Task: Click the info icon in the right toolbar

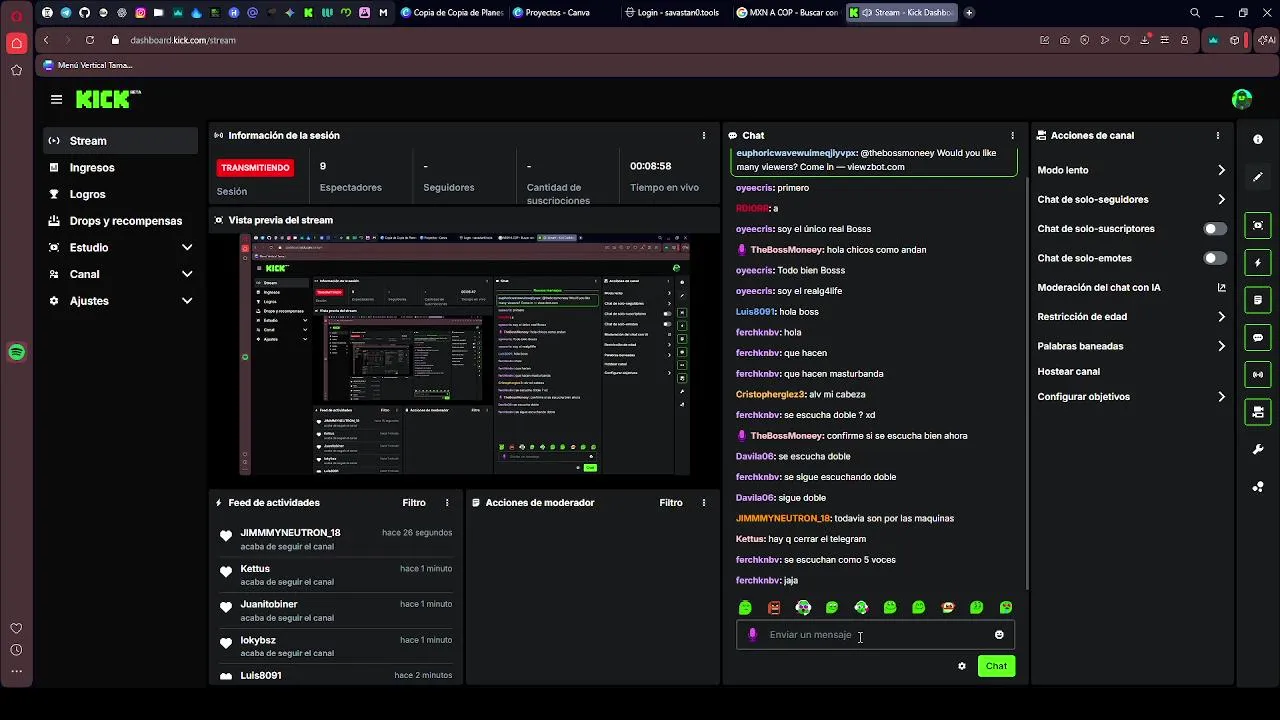Action: [x=1258, y=139]
